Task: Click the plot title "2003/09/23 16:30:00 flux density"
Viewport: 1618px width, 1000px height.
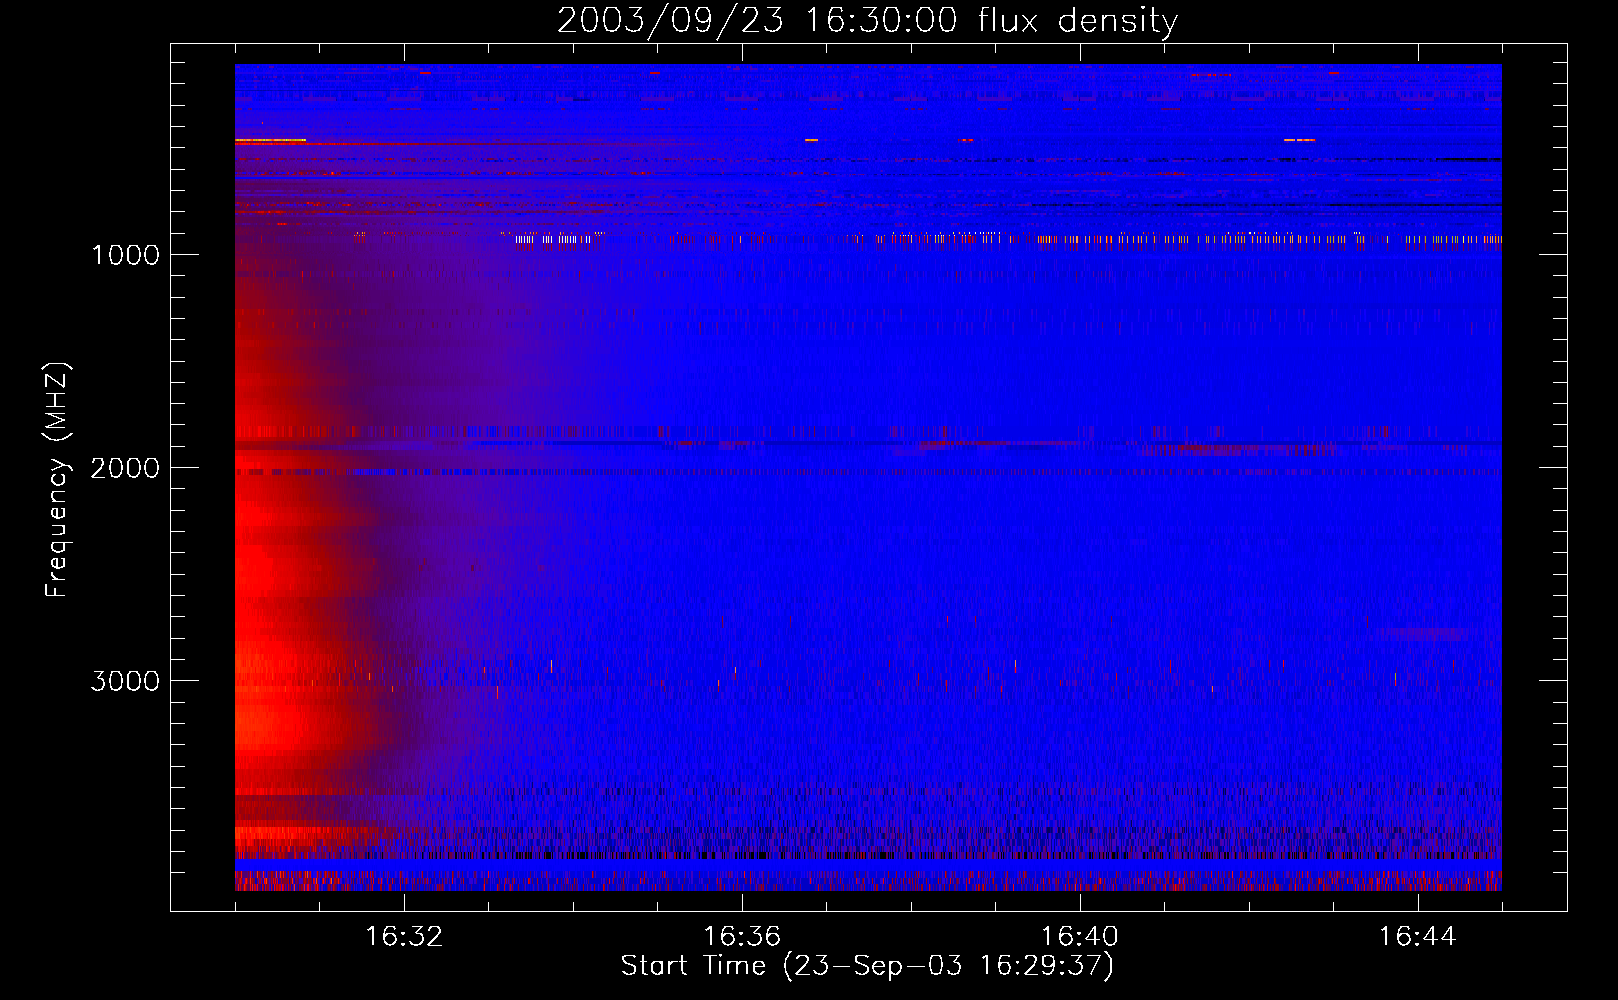Action: [867, 21]
